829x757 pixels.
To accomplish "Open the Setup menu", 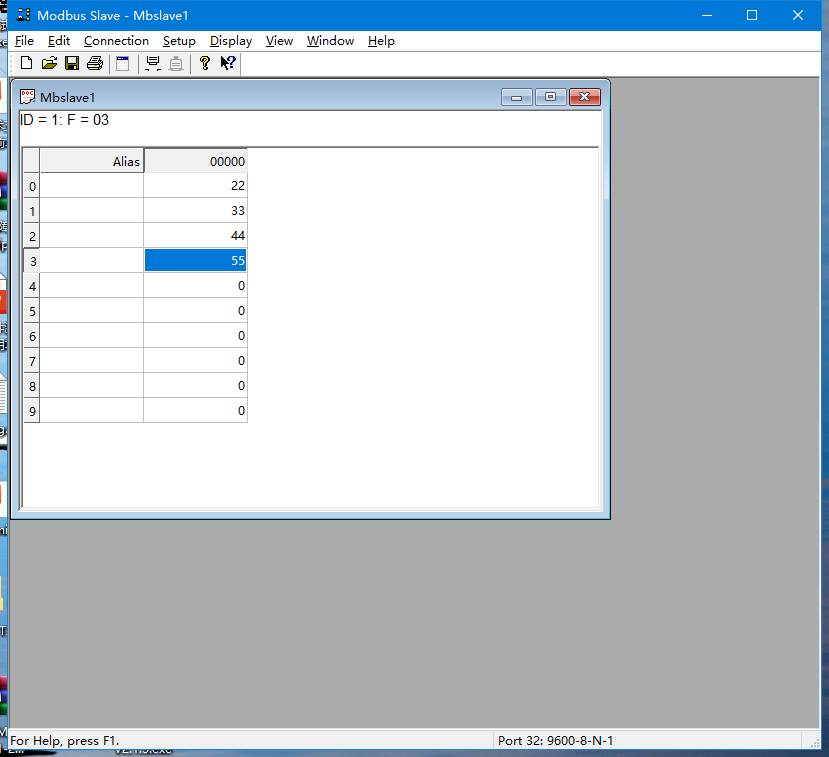I will (x=179, y=41).
